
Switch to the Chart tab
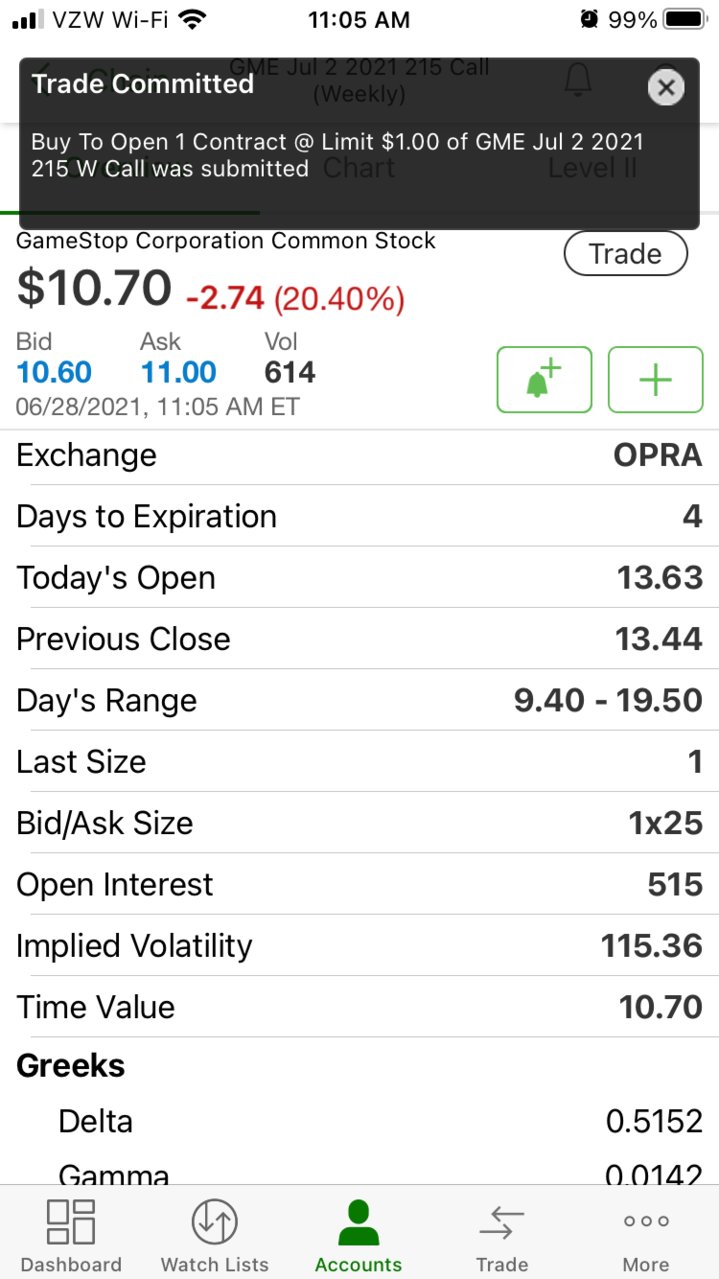pyautogui.click(x=359, y=168)
